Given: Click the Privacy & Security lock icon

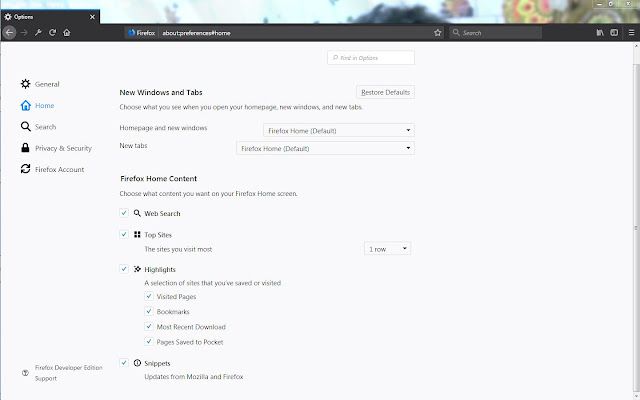Looking at the screenshot, I should click(x=25, y=148).
